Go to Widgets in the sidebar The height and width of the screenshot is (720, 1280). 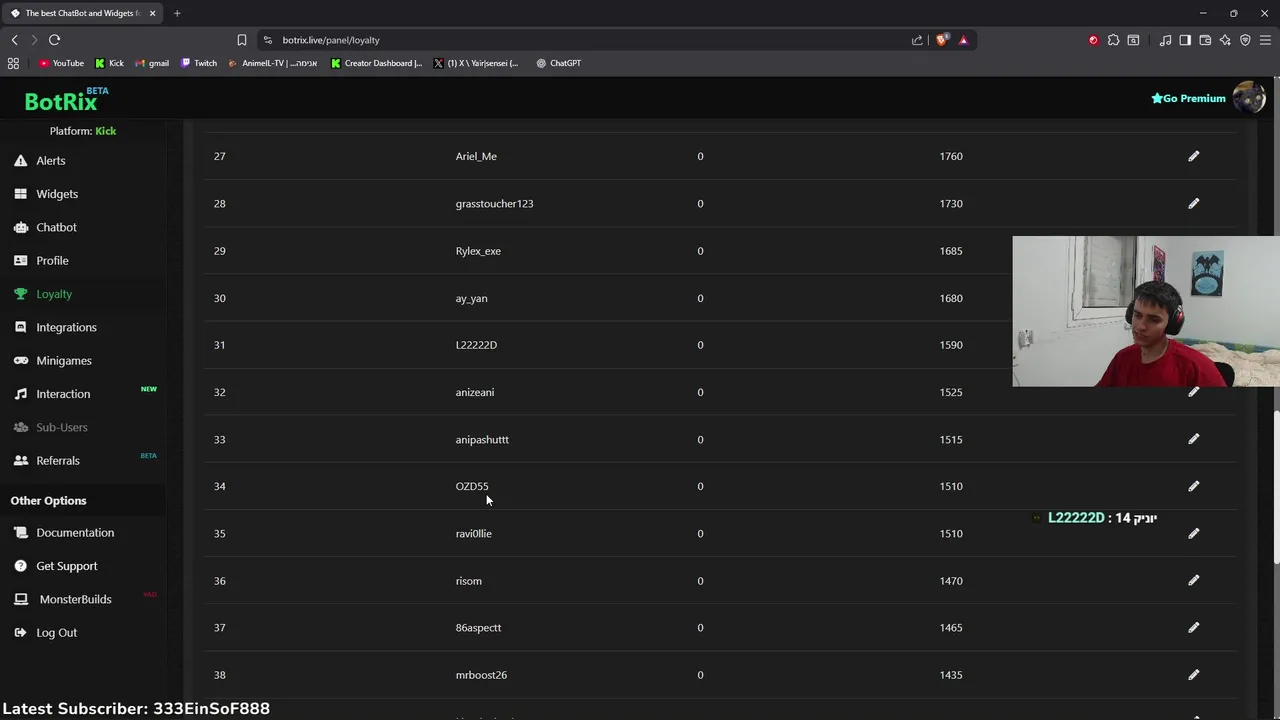point(57,194)
